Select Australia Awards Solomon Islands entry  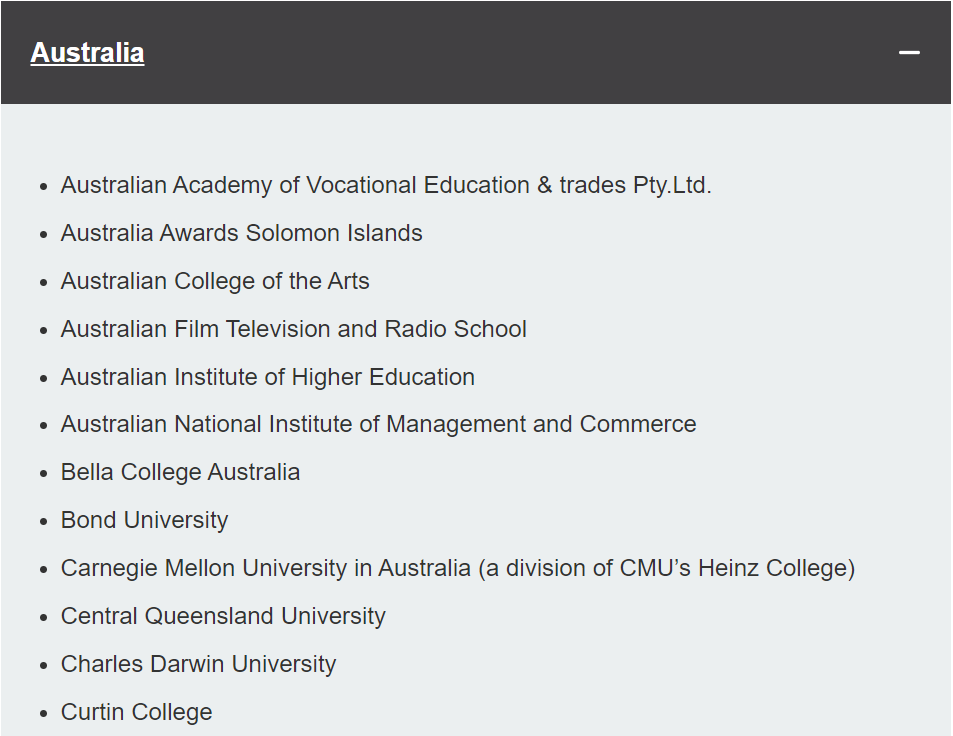pyautogui.click(x=241, y=233)
